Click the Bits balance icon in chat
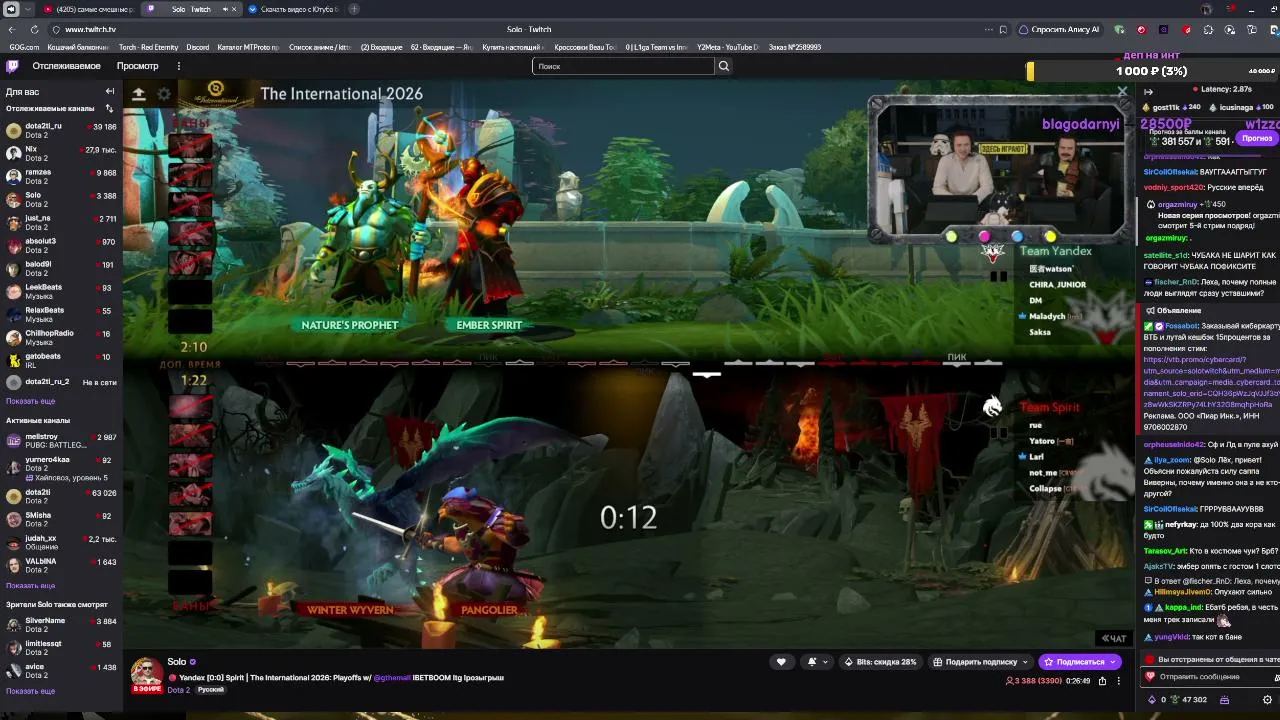 (x=1151, y=700)
